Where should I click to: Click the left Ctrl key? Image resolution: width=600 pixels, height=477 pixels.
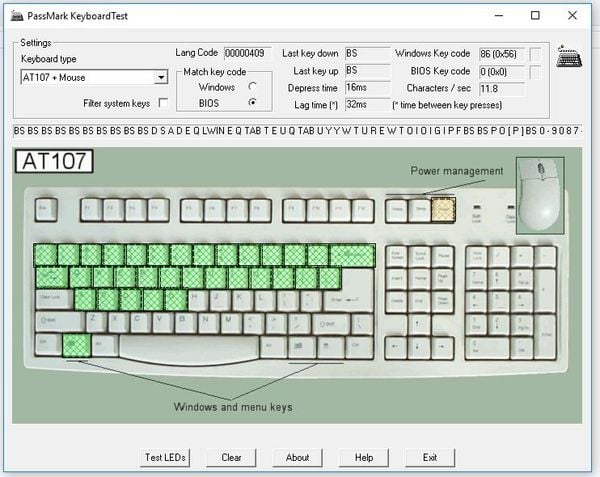(48, 345)
